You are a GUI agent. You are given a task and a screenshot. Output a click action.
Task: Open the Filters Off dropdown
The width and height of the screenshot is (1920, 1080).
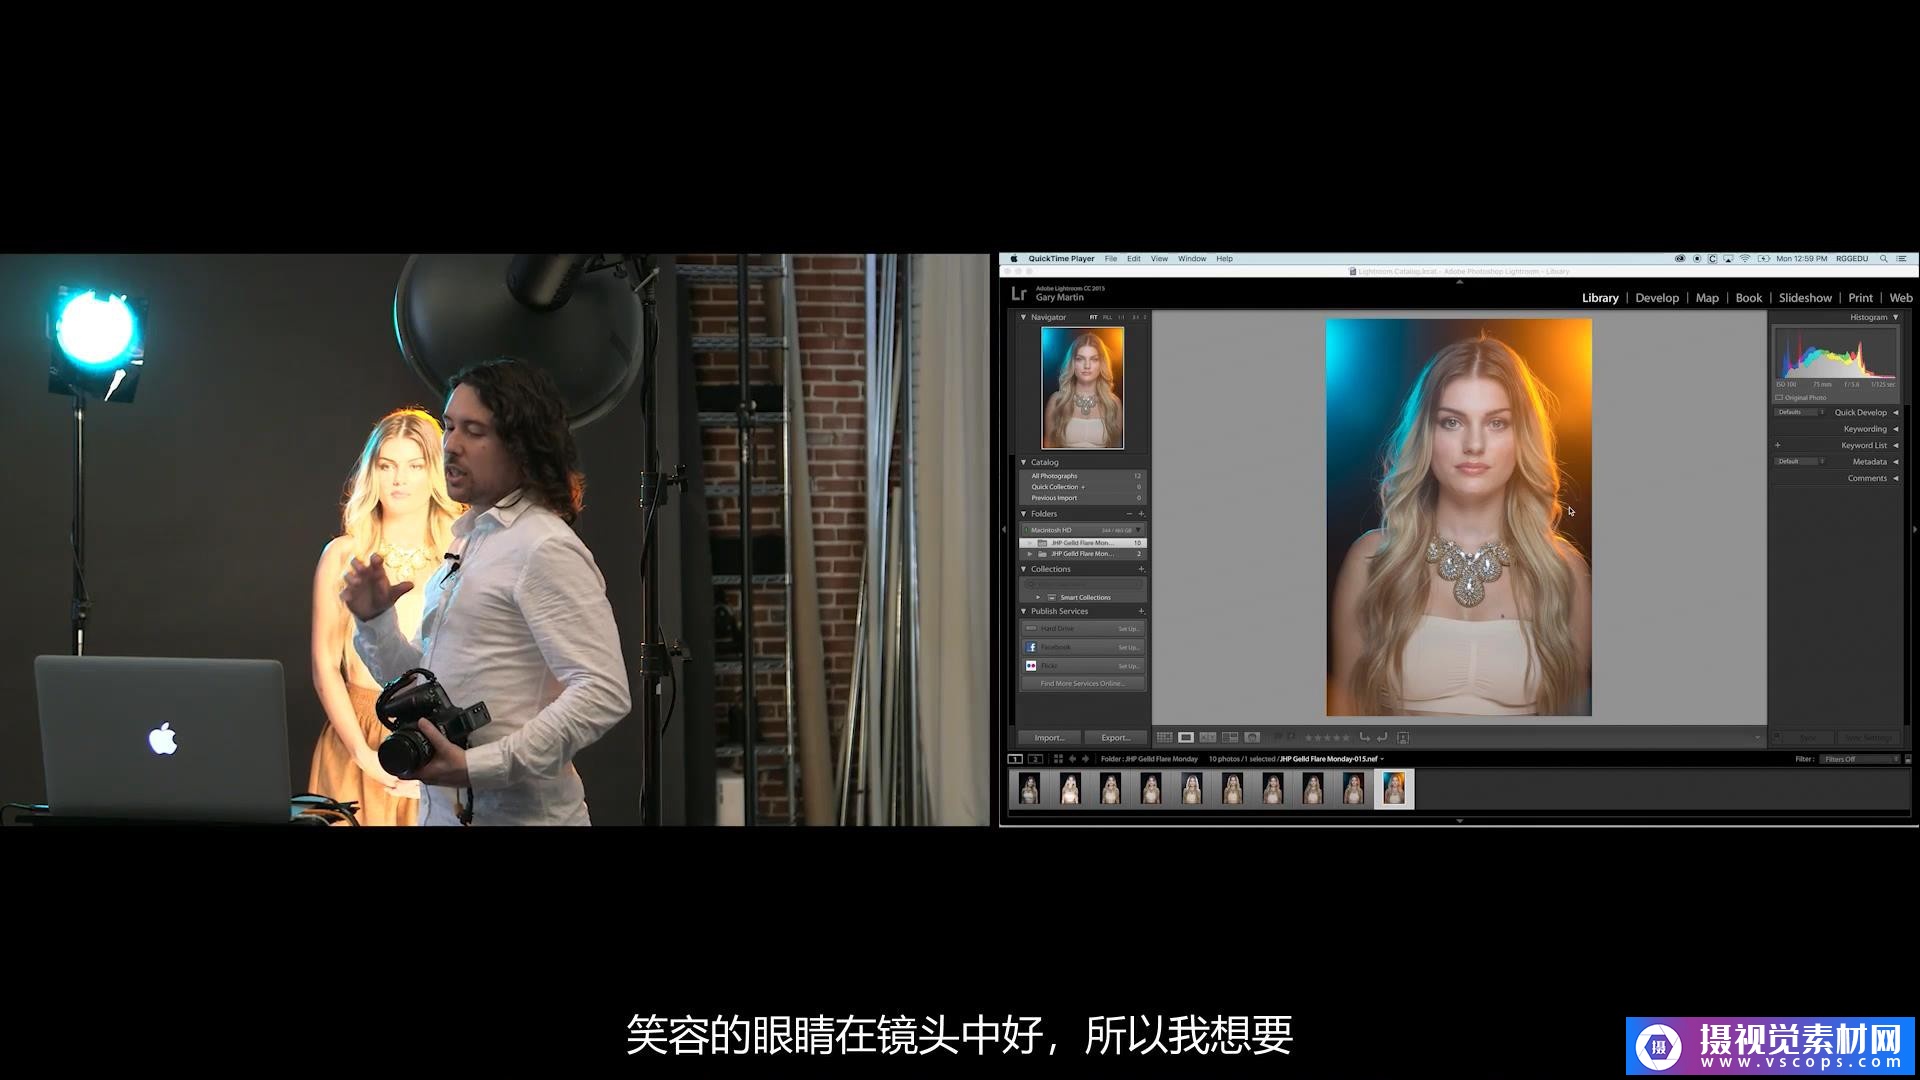point(1859,759)
